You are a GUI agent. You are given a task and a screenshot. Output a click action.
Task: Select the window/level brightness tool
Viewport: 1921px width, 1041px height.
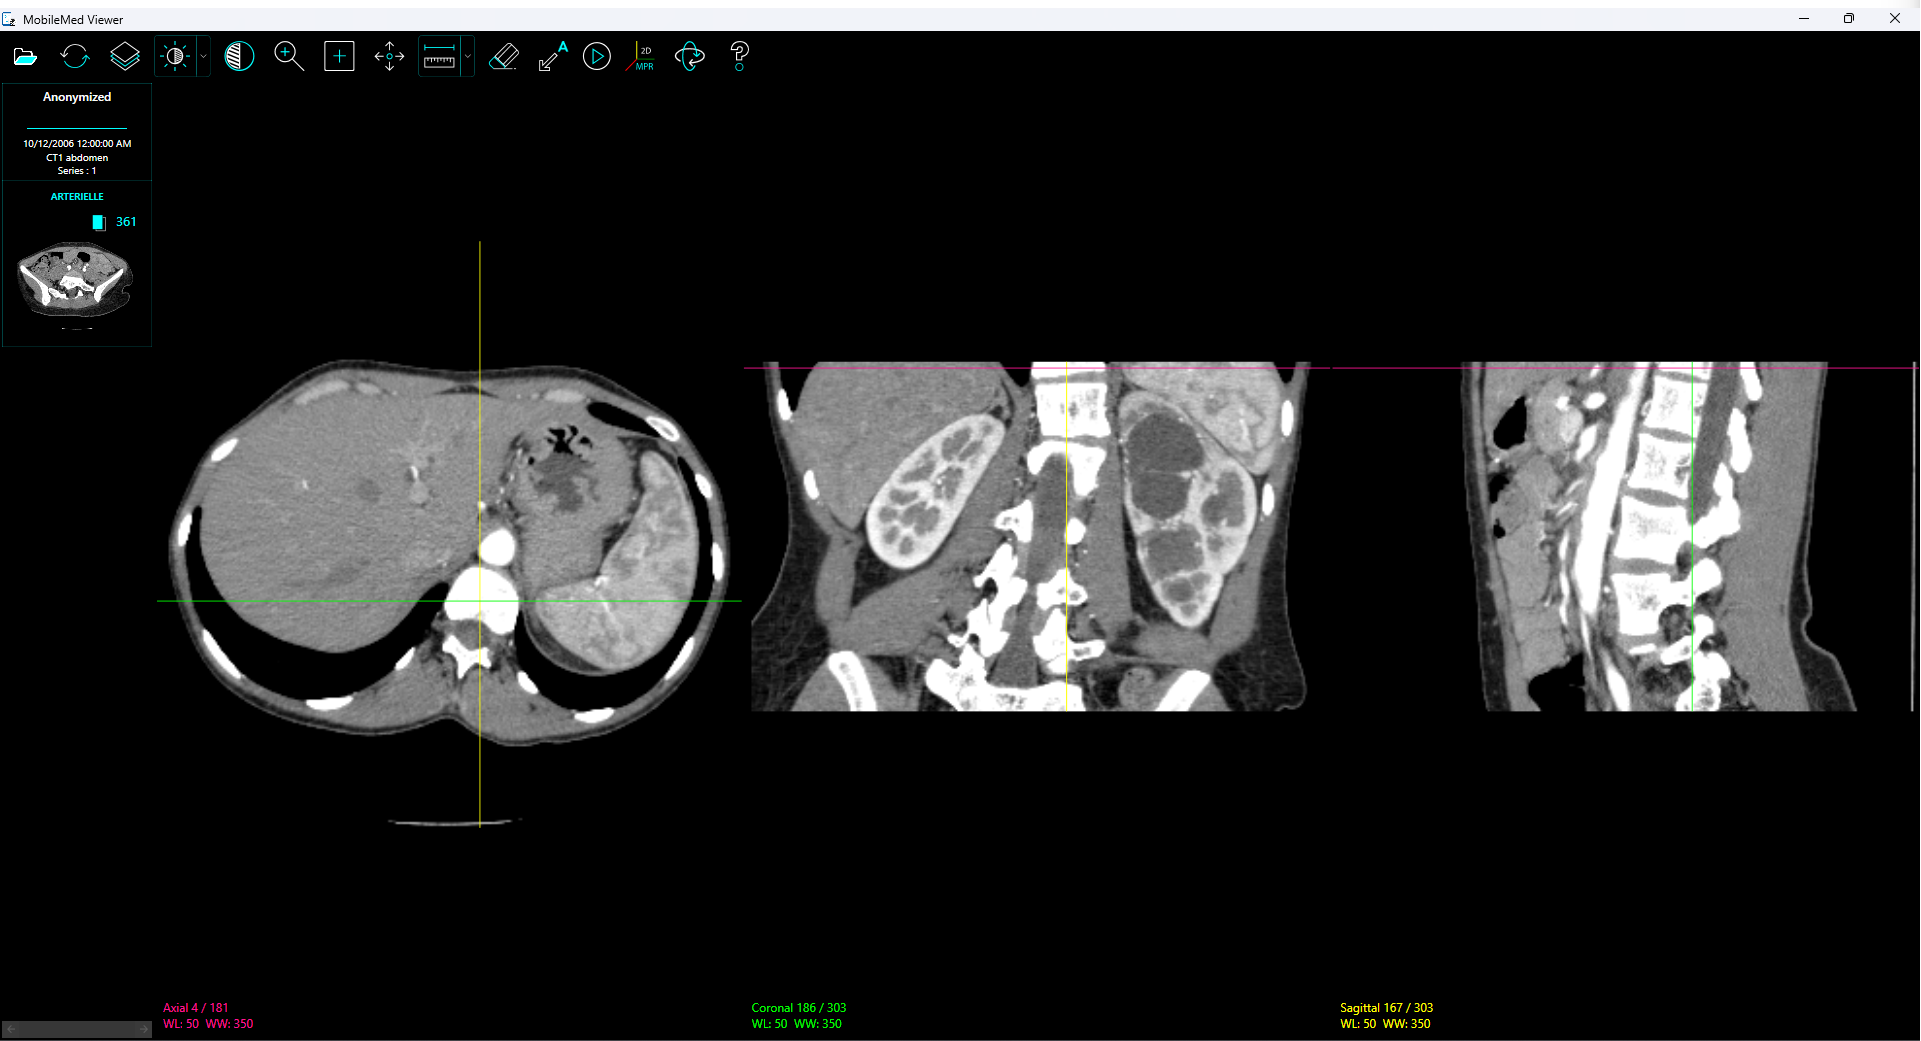click(x=175, y=56)
